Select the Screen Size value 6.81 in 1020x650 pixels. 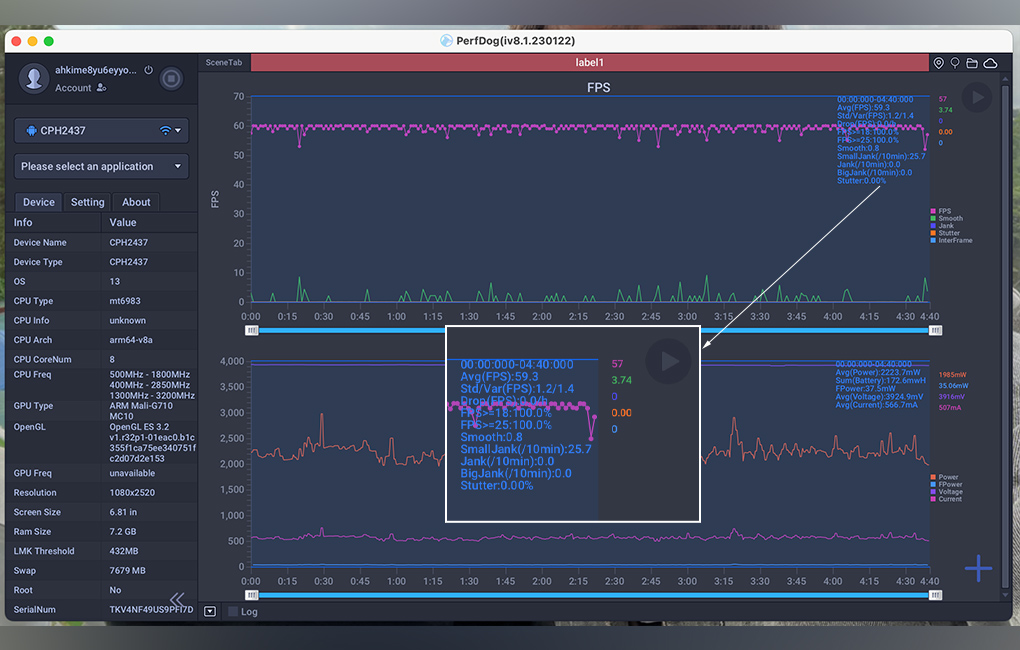coord(123,513)
